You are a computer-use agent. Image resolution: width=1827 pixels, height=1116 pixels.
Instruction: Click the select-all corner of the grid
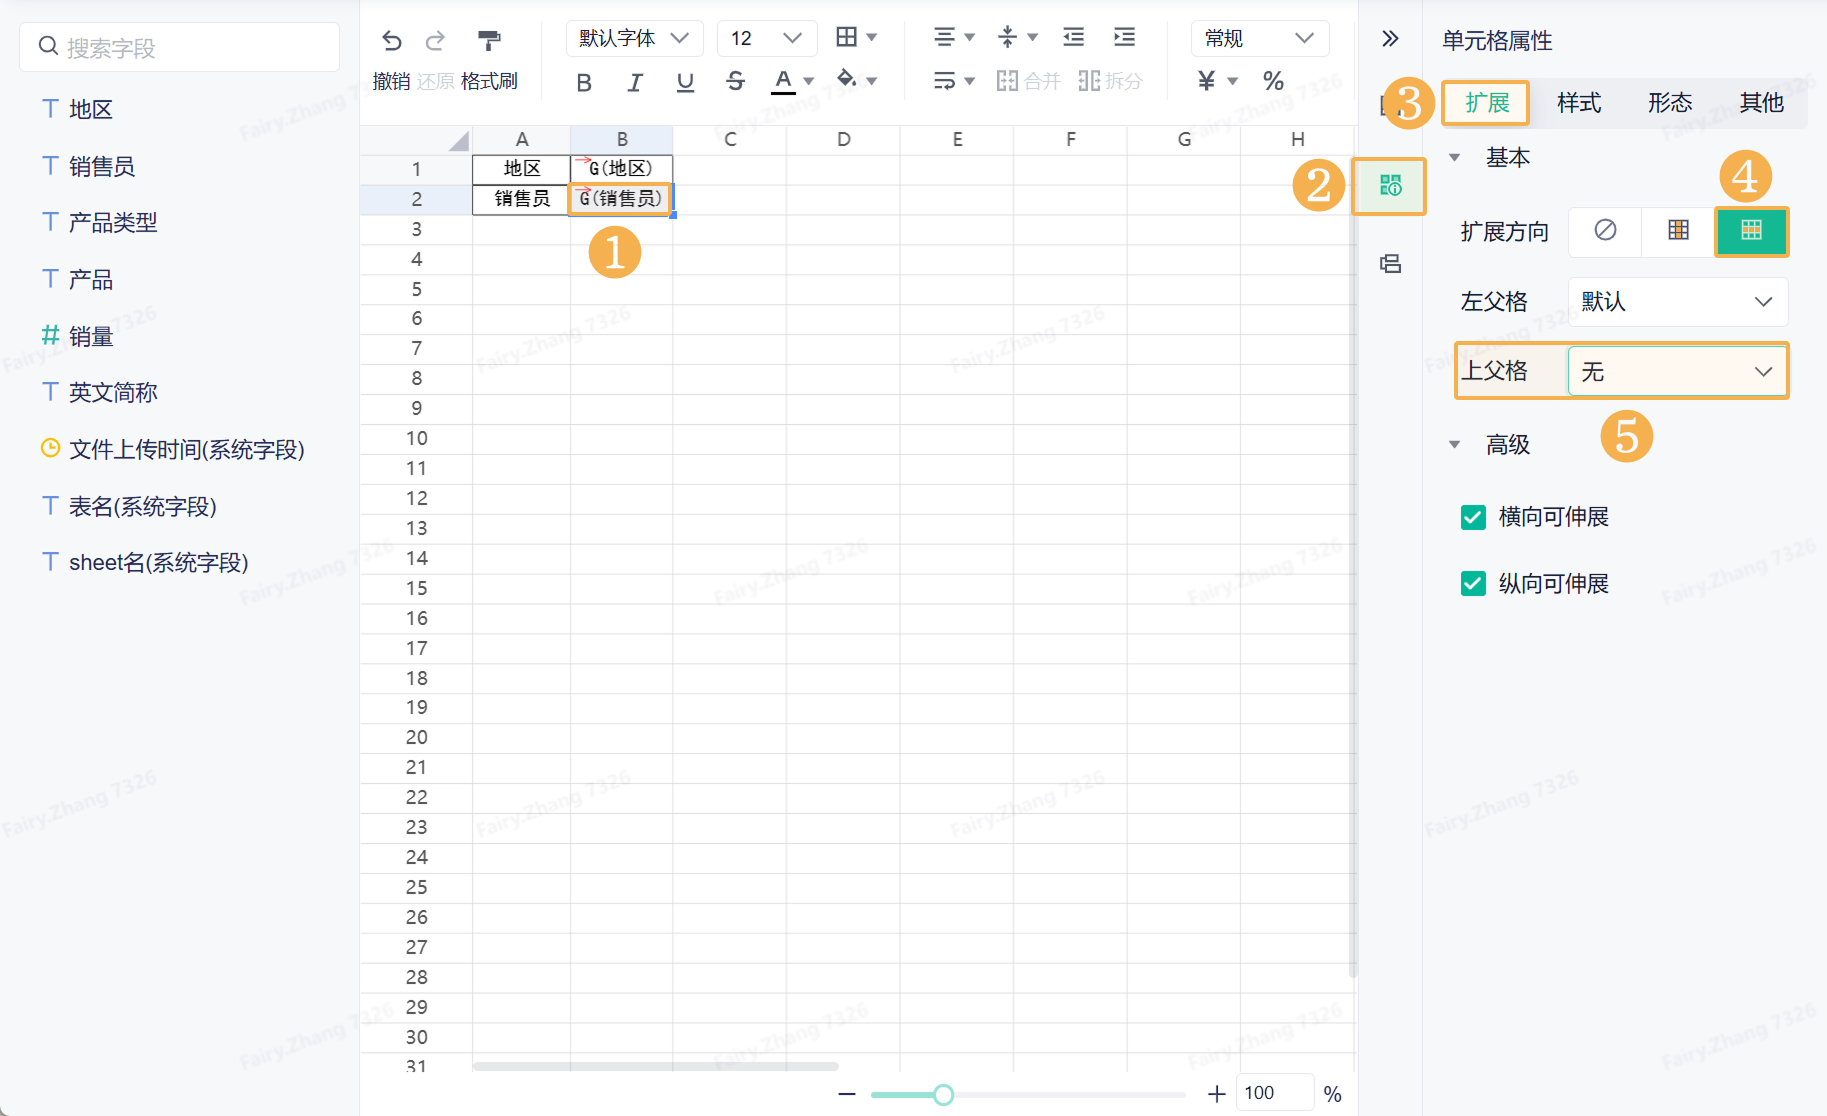458,140
